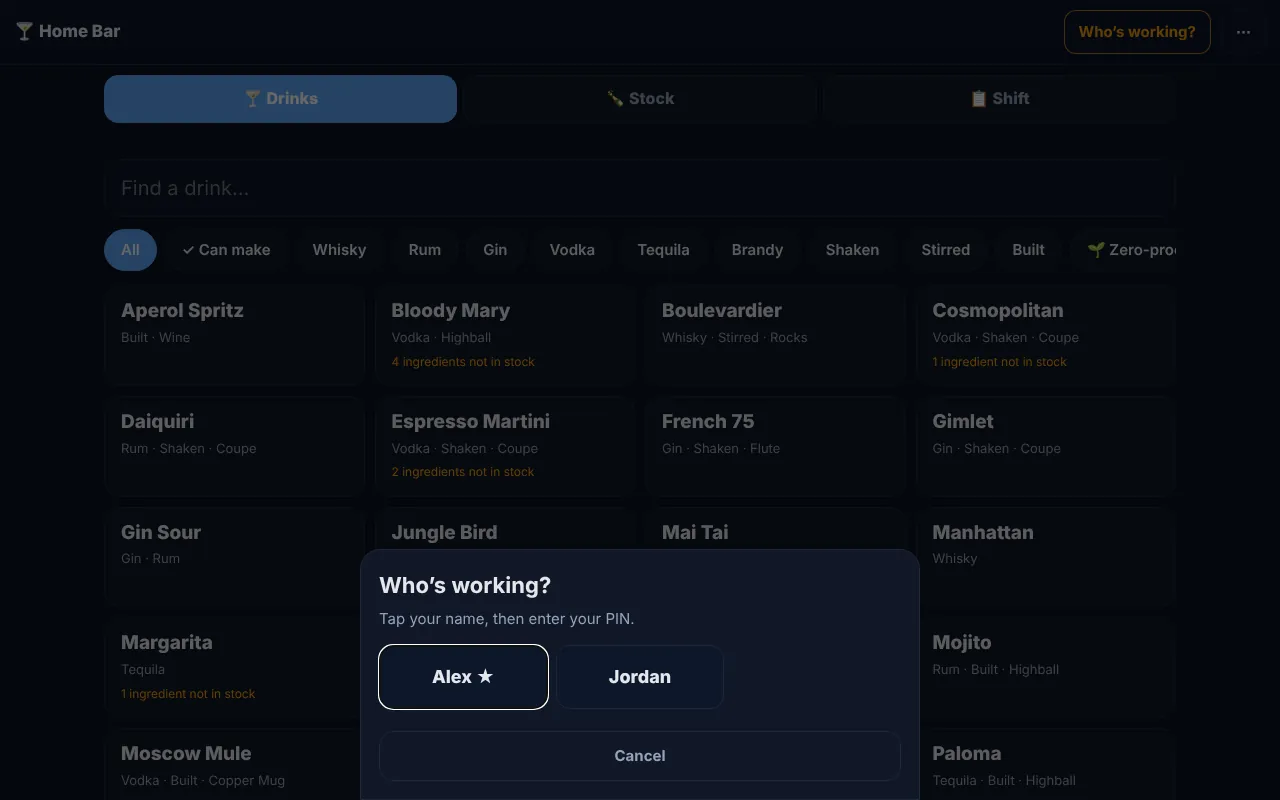Focus the Find a drink search field
This screenshot has width=1280, height=800.
(x=640, y=188)
